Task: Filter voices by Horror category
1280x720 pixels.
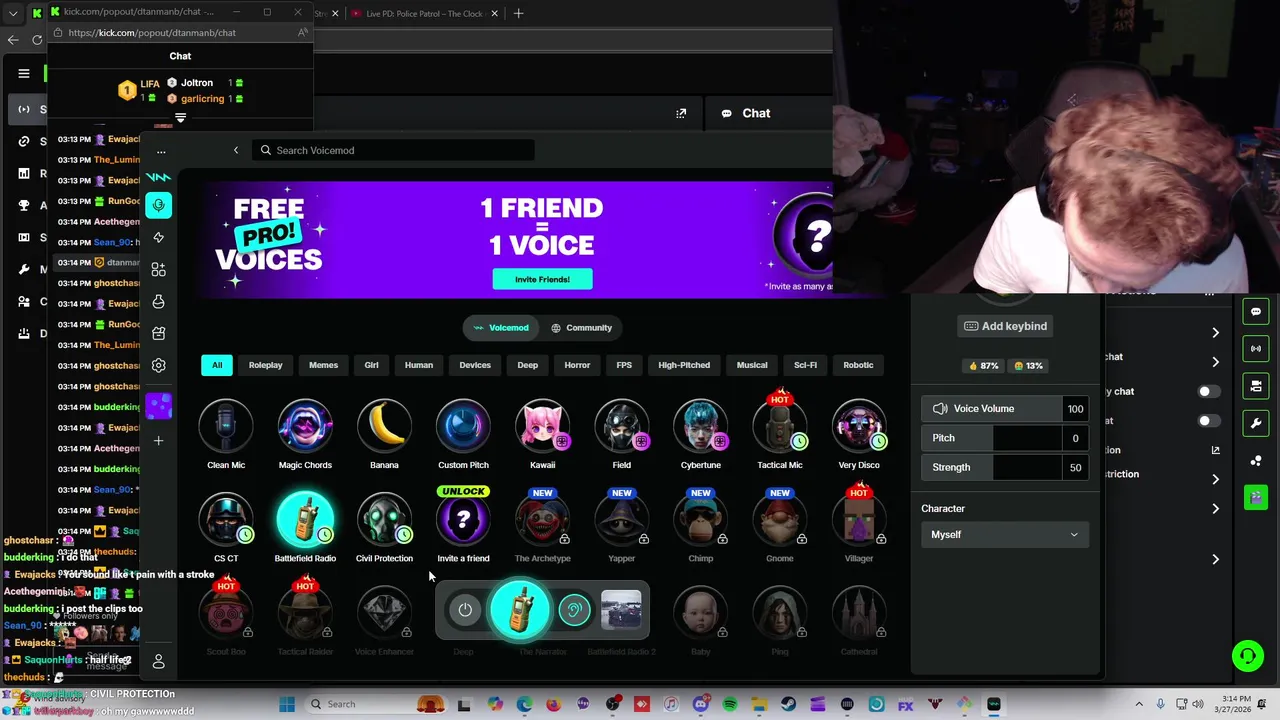Action: point(577,365)
